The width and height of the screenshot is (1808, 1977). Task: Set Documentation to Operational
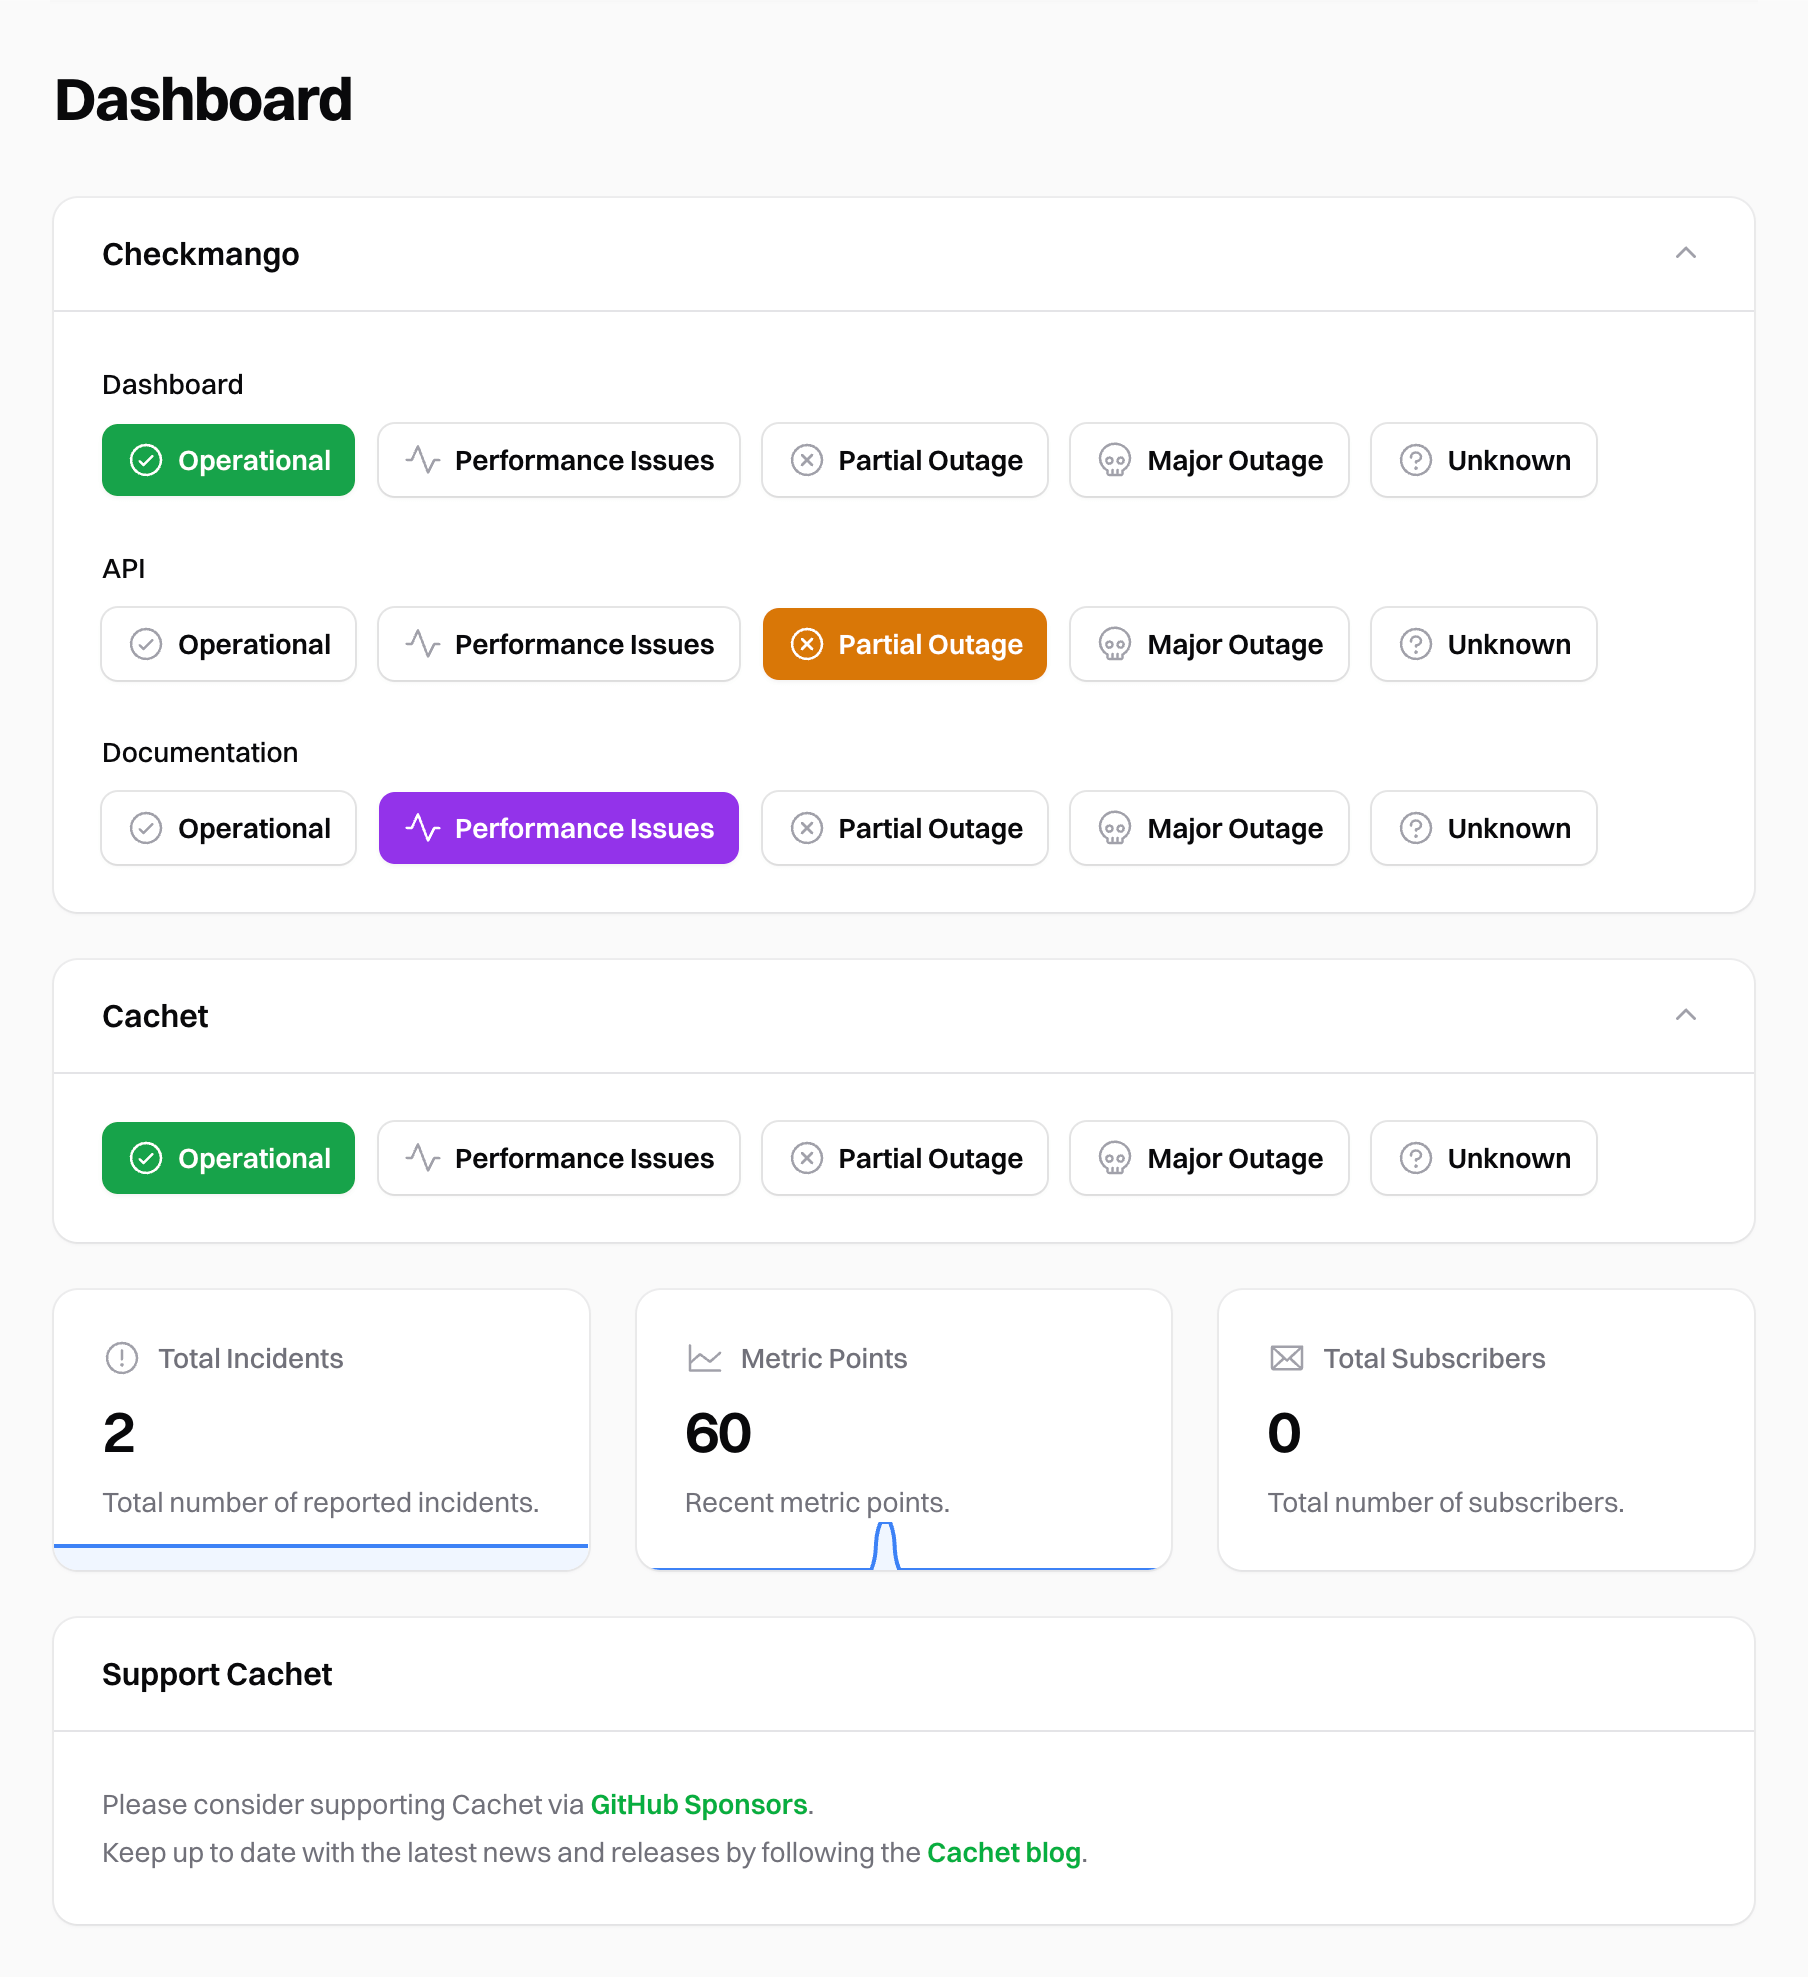click(228, 828)
